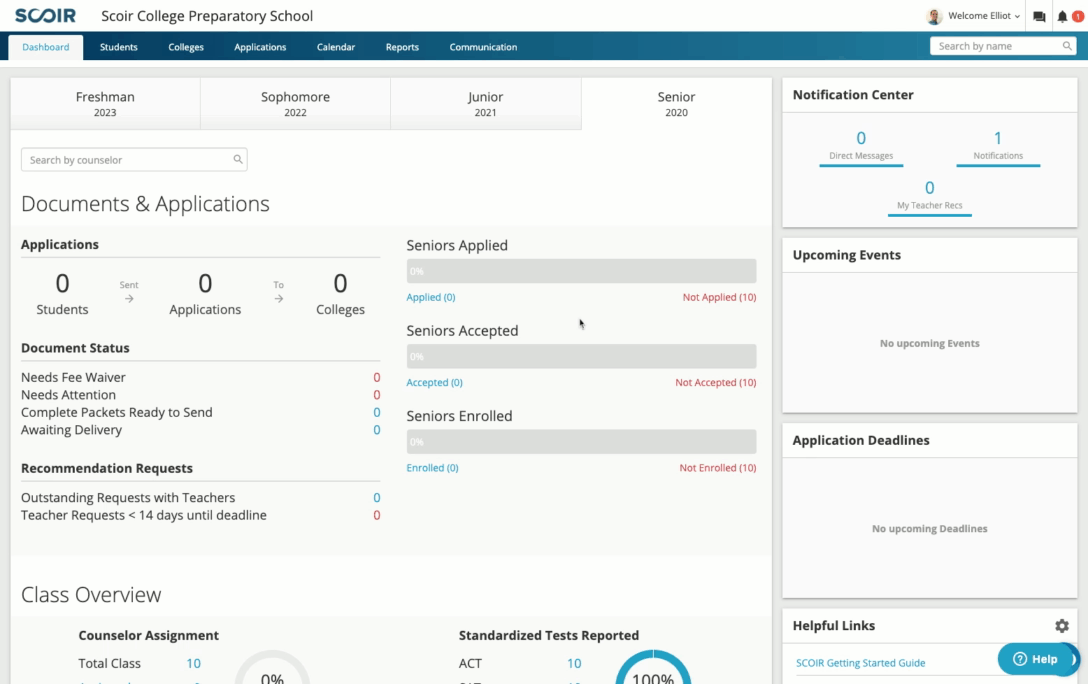Click the Not Enrolled (10) link
The width and height of the screenshot is (1088, 684).
(717, 468)
